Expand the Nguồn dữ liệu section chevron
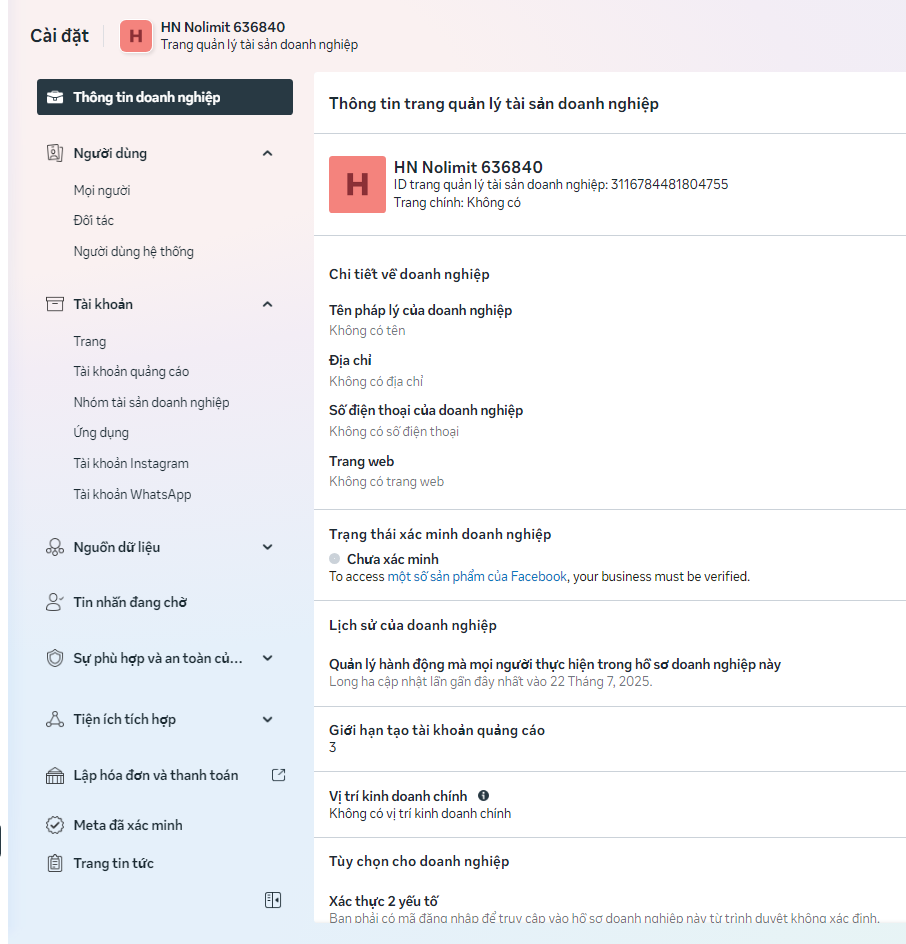This screenshot has height=944, width=906. coord(267,547)
